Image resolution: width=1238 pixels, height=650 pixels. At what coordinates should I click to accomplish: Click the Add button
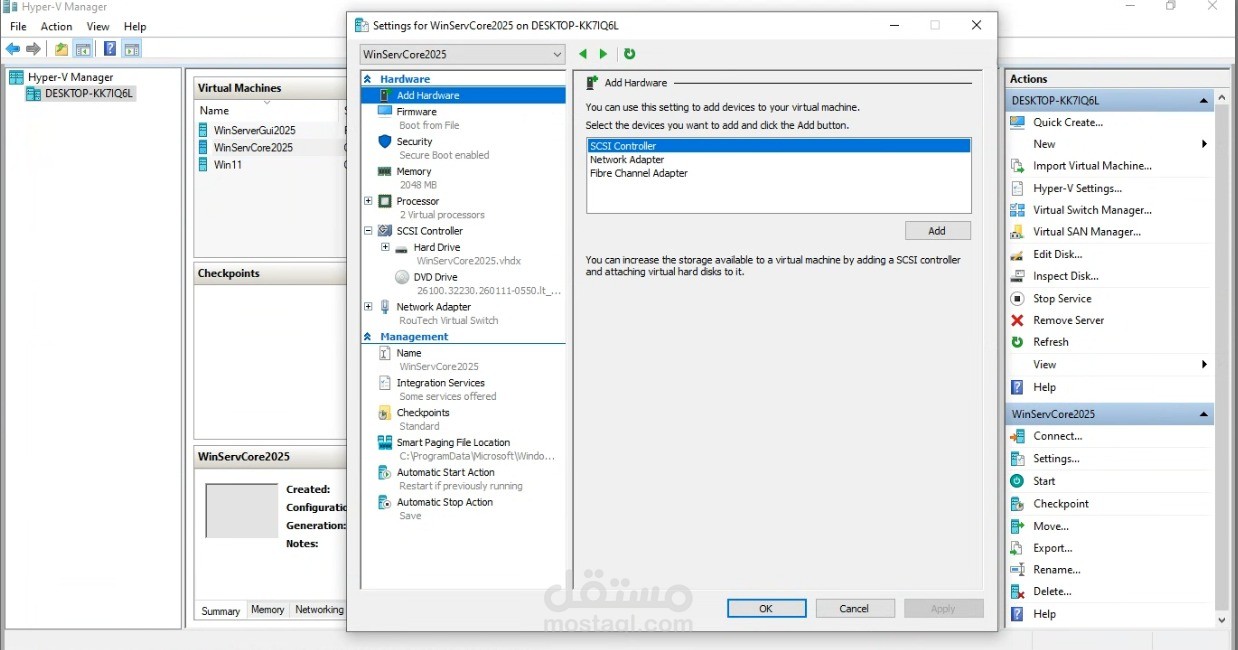[x=937, y=231]
